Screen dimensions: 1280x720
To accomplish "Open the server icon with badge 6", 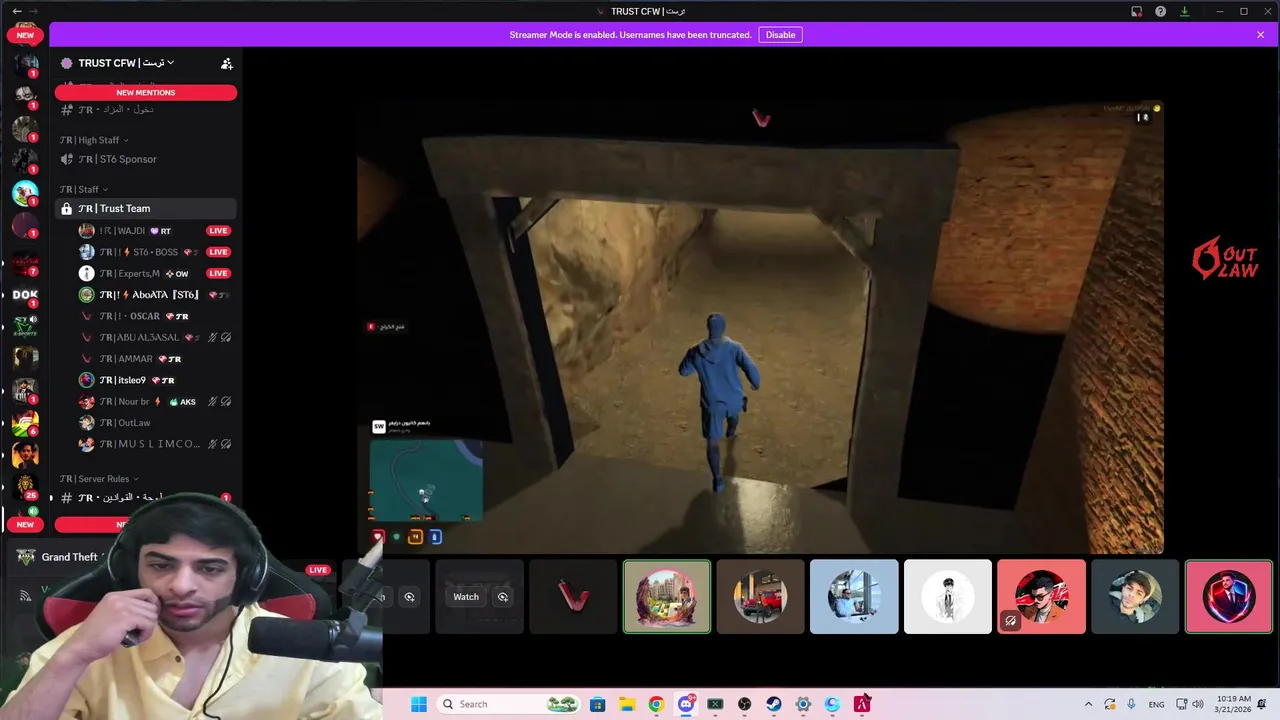I will (x=25, y=422).
